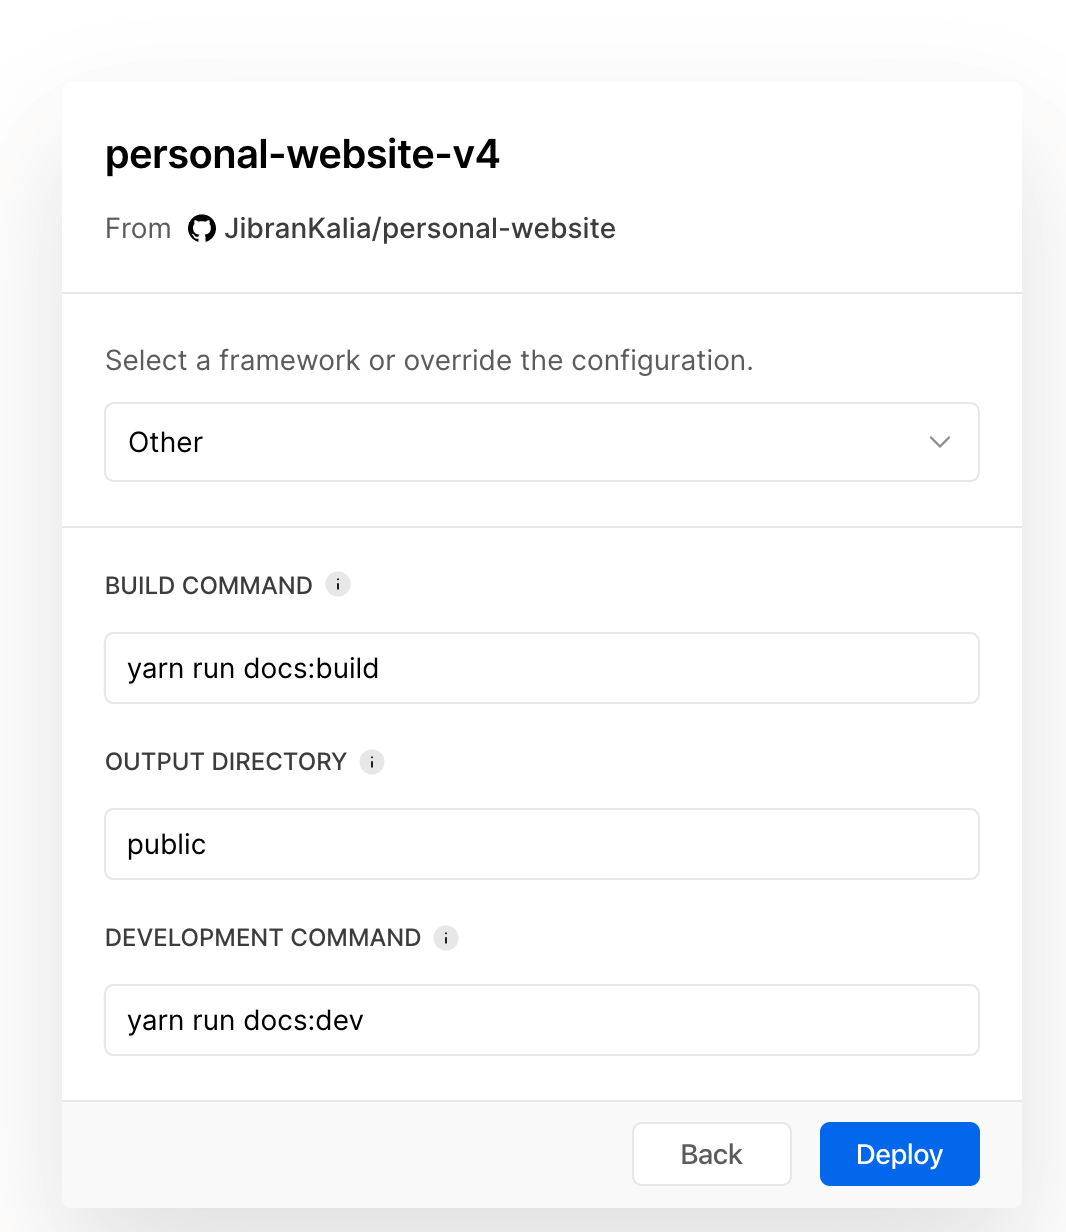Open the JibranKalia/personal-website repository link
Viewport: 1066px width, 1232px height.
click(x=419, y=229)
